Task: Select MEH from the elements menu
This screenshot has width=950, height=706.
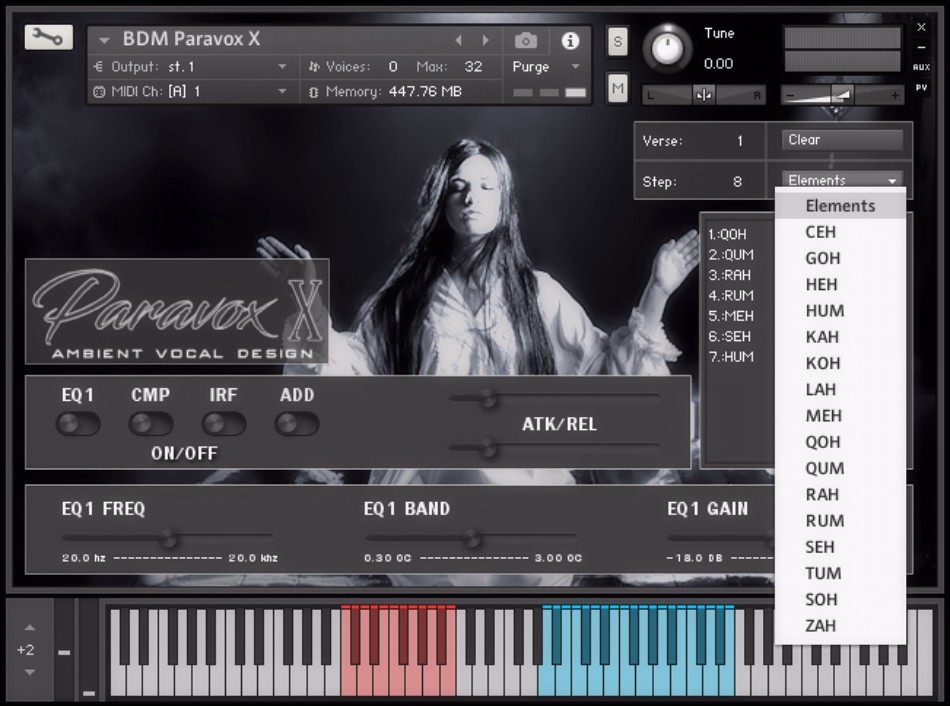Action: (840, 416)
